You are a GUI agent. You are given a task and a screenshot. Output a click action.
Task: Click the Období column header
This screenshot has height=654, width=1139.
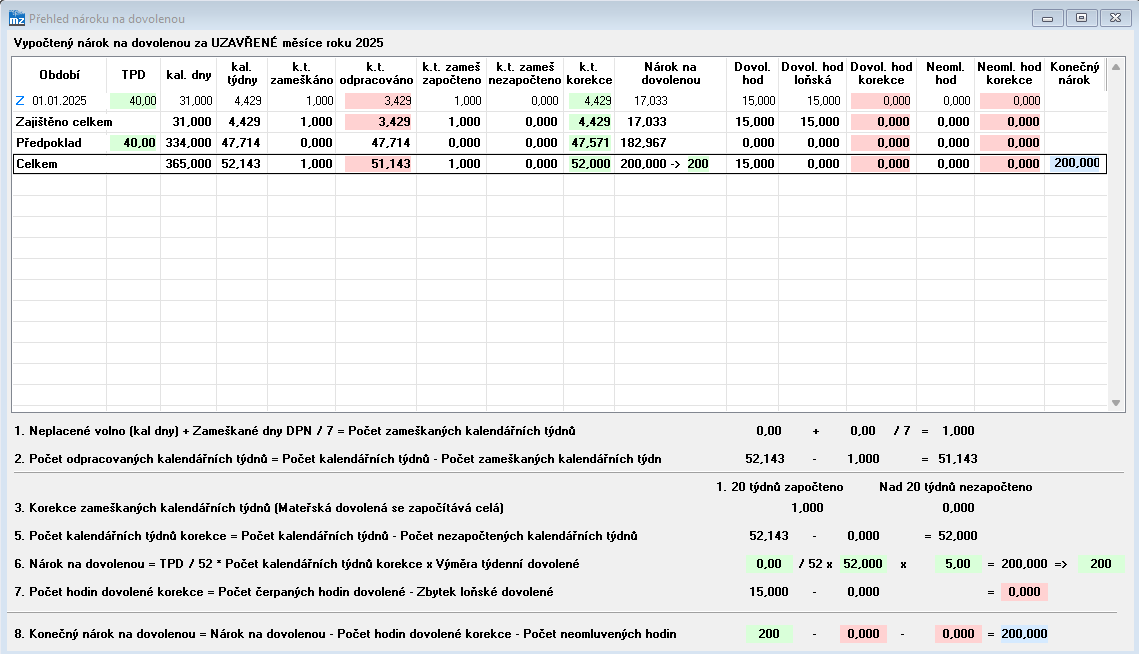coord(59,74)
